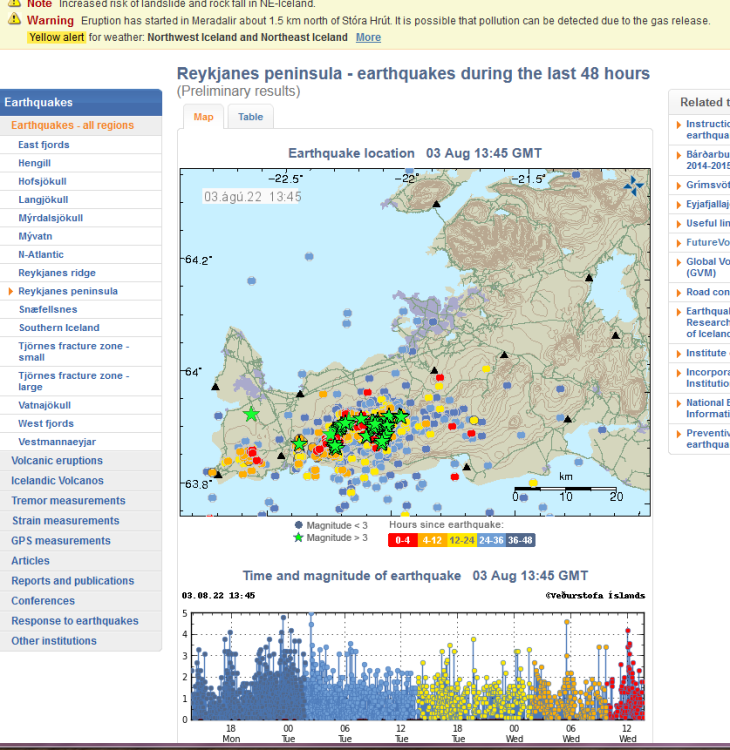
Task: Open the More link in weather alert
Action: point(368,37)
